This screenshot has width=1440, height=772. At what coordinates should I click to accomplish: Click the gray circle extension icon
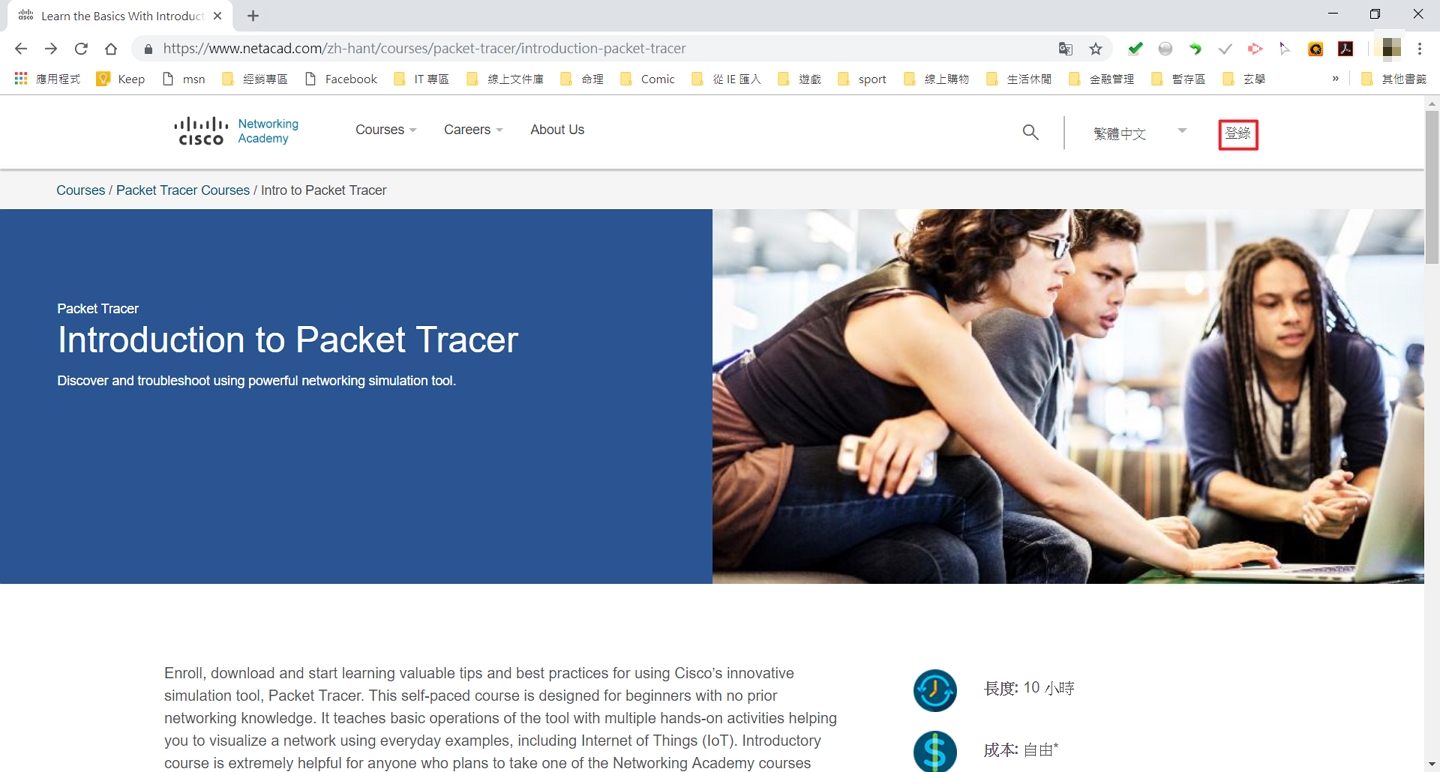[1165, 48]
